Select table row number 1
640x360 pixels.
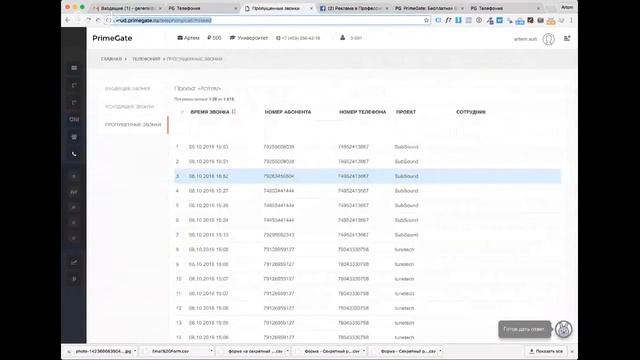pyautogui.click(x=368, y=147)
